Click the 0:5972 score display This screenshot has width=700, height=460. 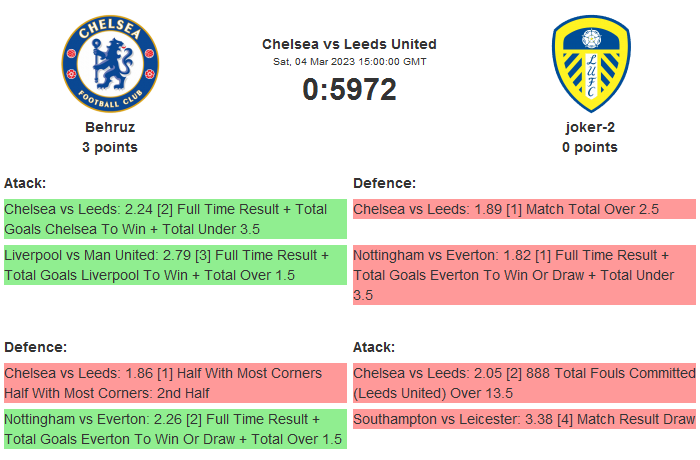(x=349, y=90)
